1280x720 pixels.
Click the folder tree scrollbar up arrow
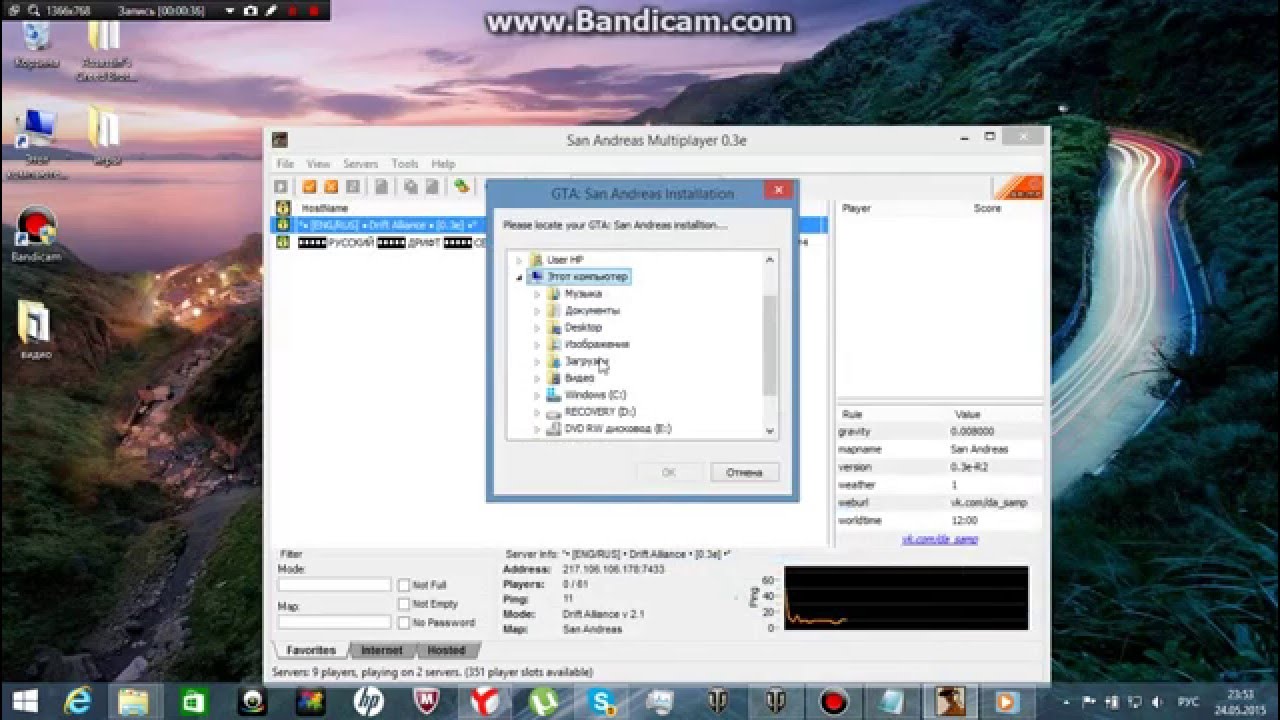point(770,260)
